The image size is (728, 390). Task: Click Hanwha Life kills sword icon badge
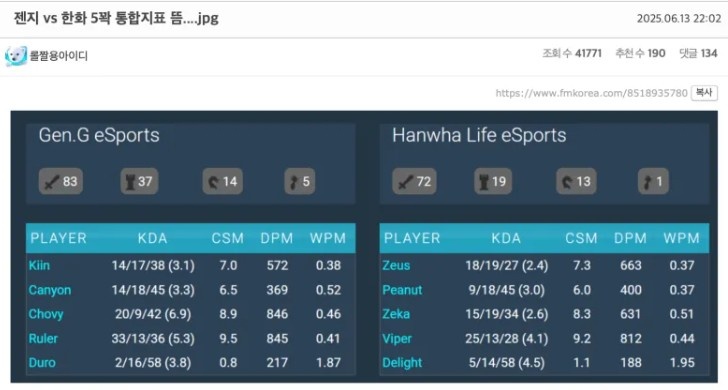point(414,181)
